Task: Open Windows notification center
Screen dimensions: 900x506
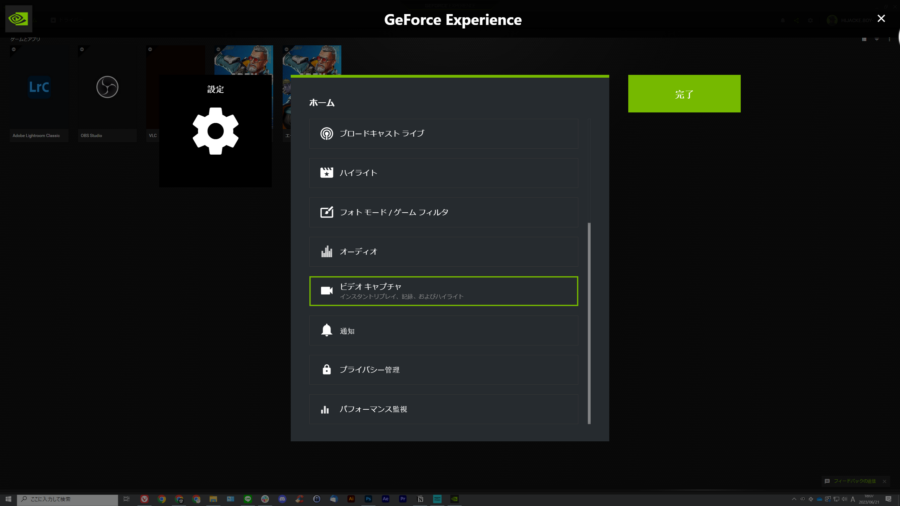Action: 888,499
